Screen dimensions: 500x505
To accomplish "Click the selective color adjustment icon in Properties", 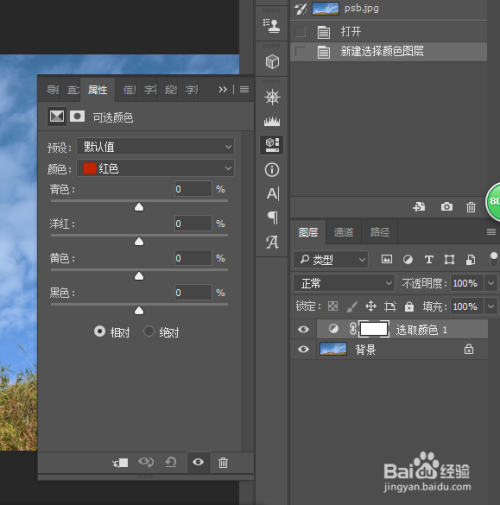I will click(57, 117).
